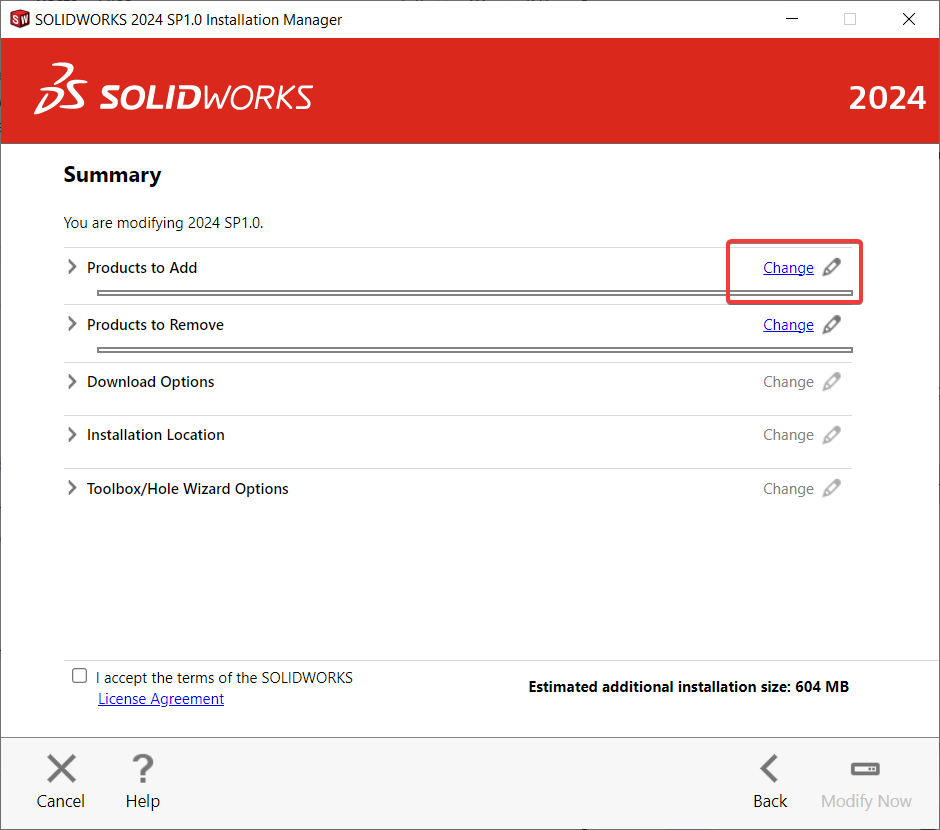This screenshot has height=830, width=940.
Task: Click the Products to Remove label
Action: click(155, 325)
